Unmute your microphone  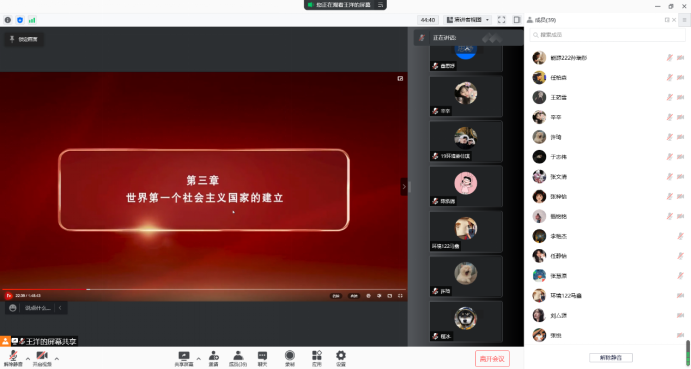[x=13, y=358]
